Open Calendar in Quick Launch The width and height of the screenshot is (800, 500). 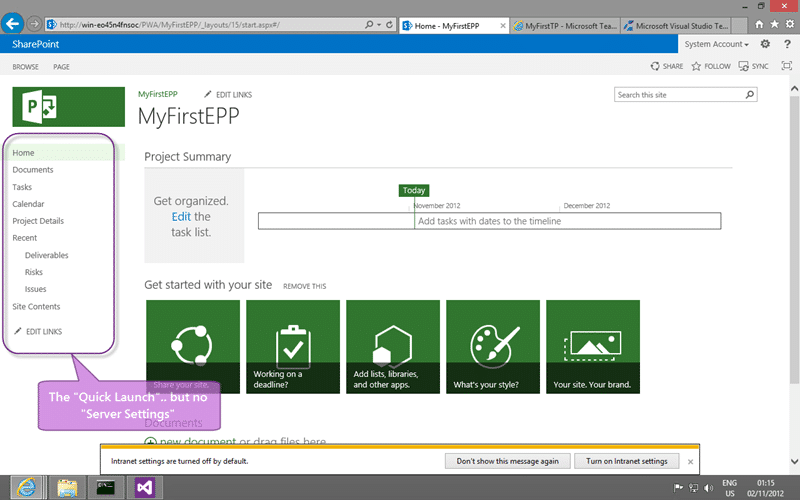pos(28,204)
